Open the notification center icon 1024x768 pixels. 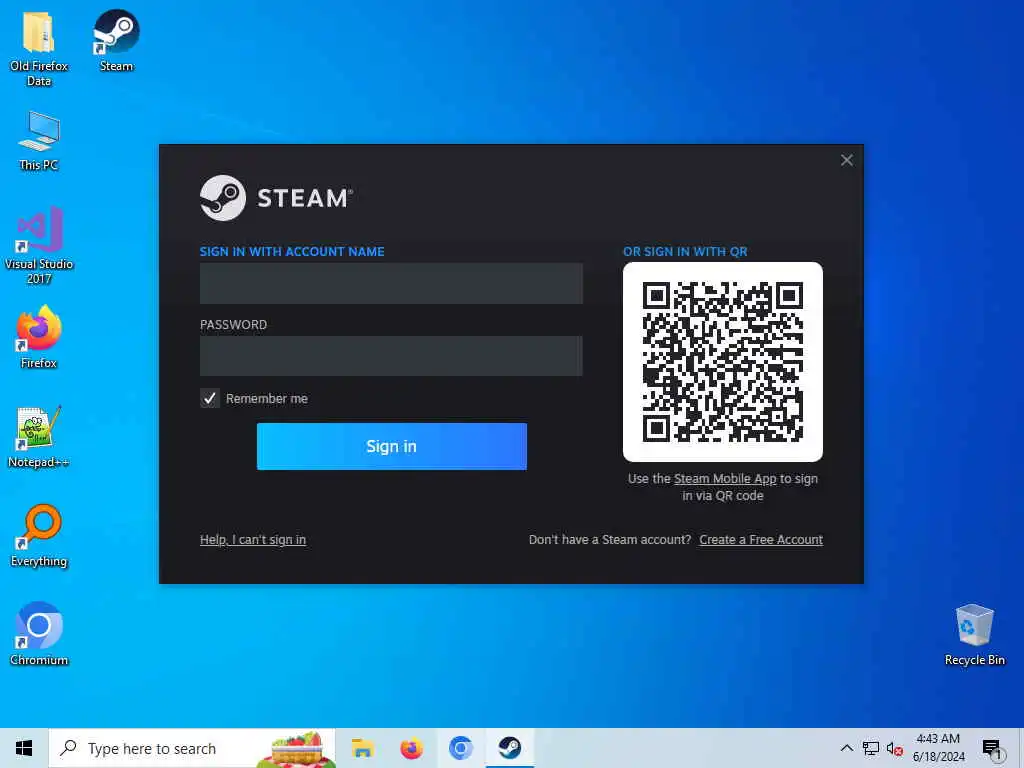(x=992, y=749)
